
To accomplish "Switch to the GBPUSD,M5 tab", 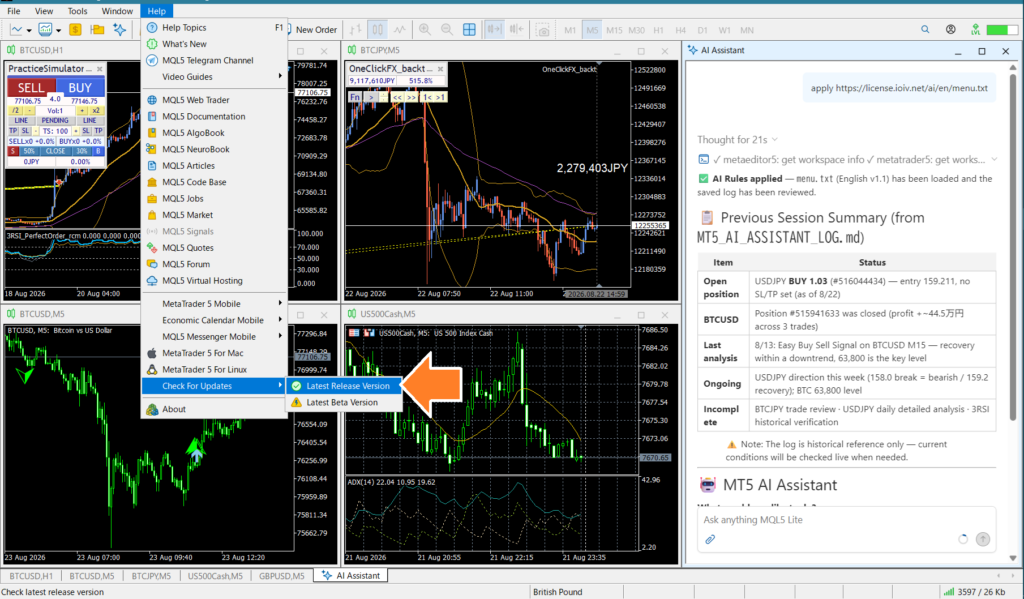I will coord(281,575).
